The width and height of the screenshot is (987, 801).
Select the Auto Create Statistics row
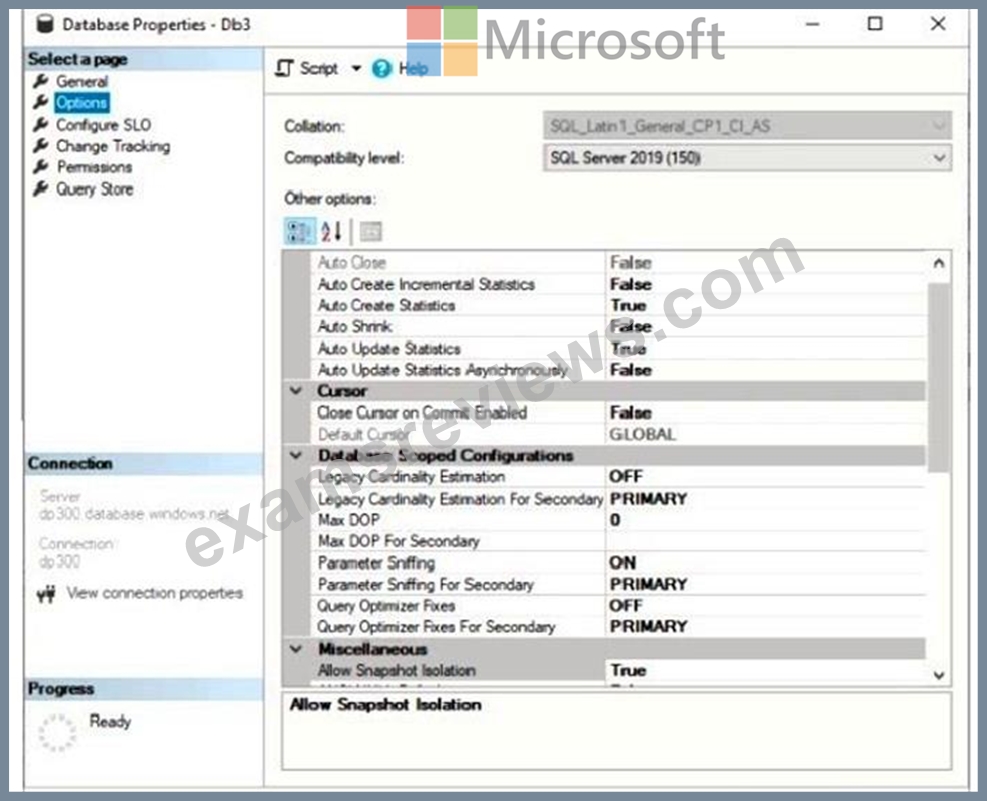tap(619, 305)
